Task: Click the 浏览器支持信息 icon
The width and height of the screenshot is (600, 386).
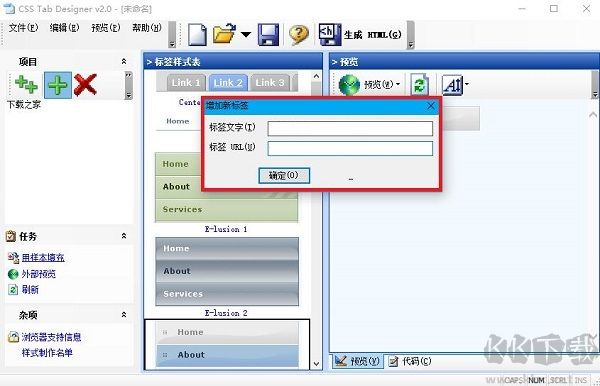Action: pyautogui.click(x=13, y=337)
